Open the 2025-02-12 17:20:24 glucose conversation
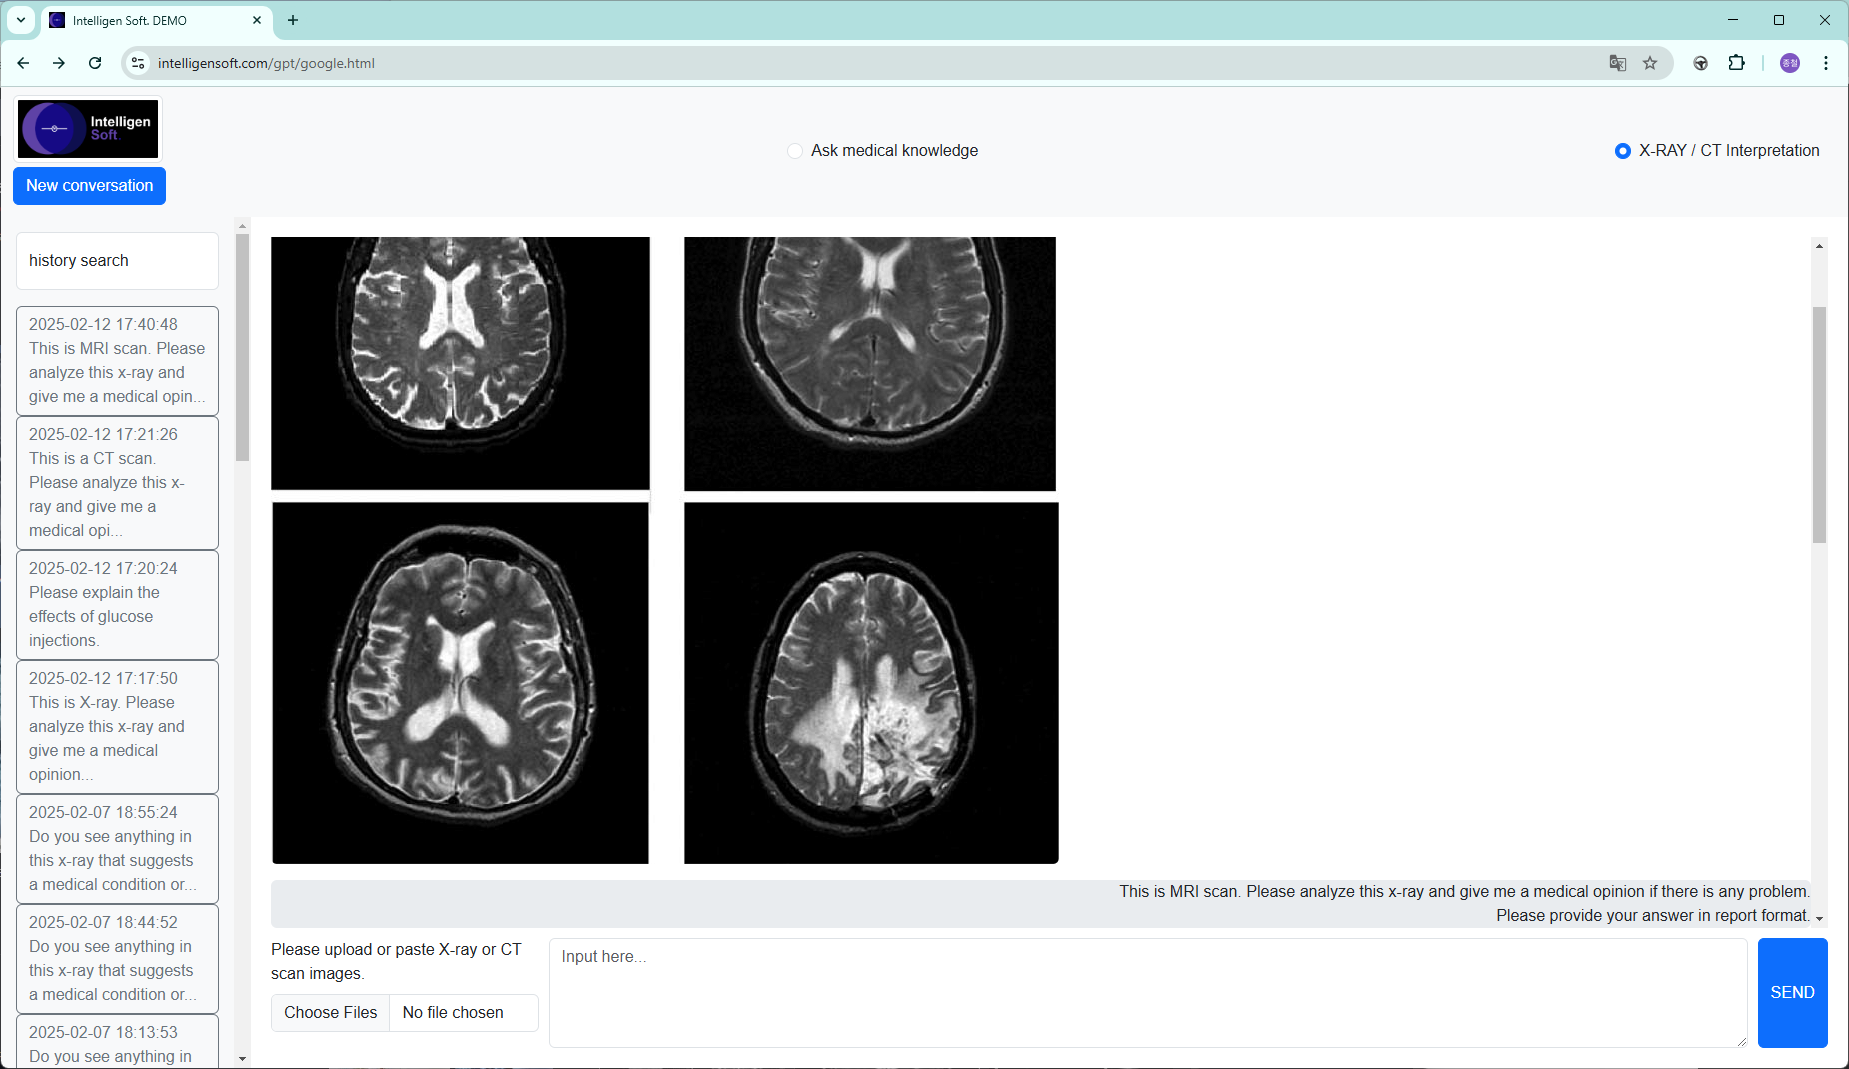 [x=117, y=605]
